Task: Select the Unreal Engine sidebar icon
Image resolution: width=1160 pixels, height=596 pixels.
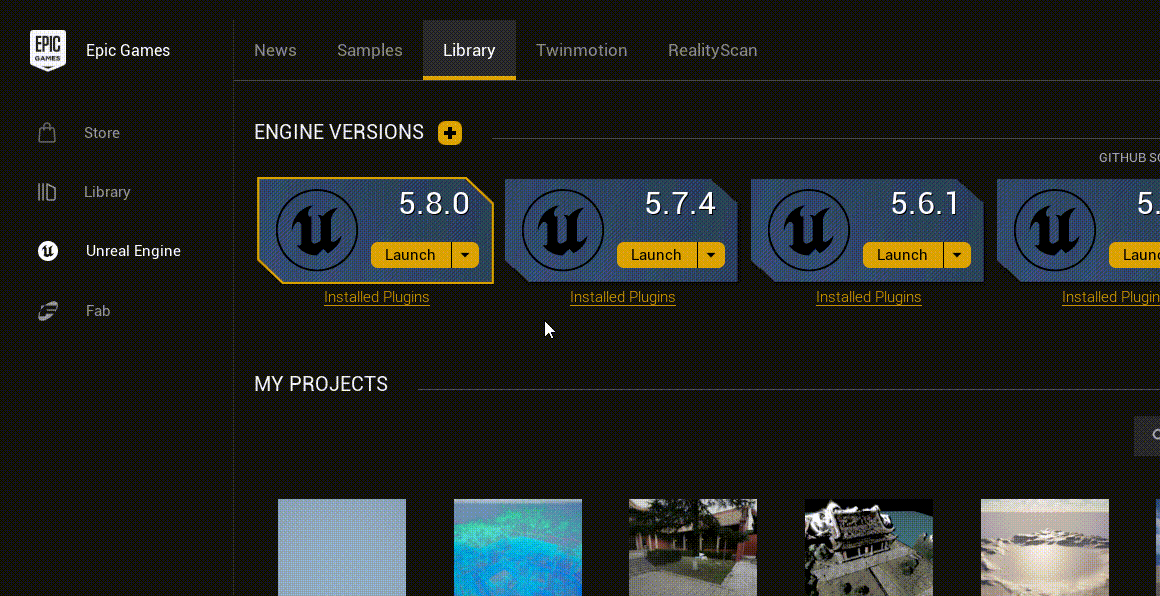Action: 48,251
